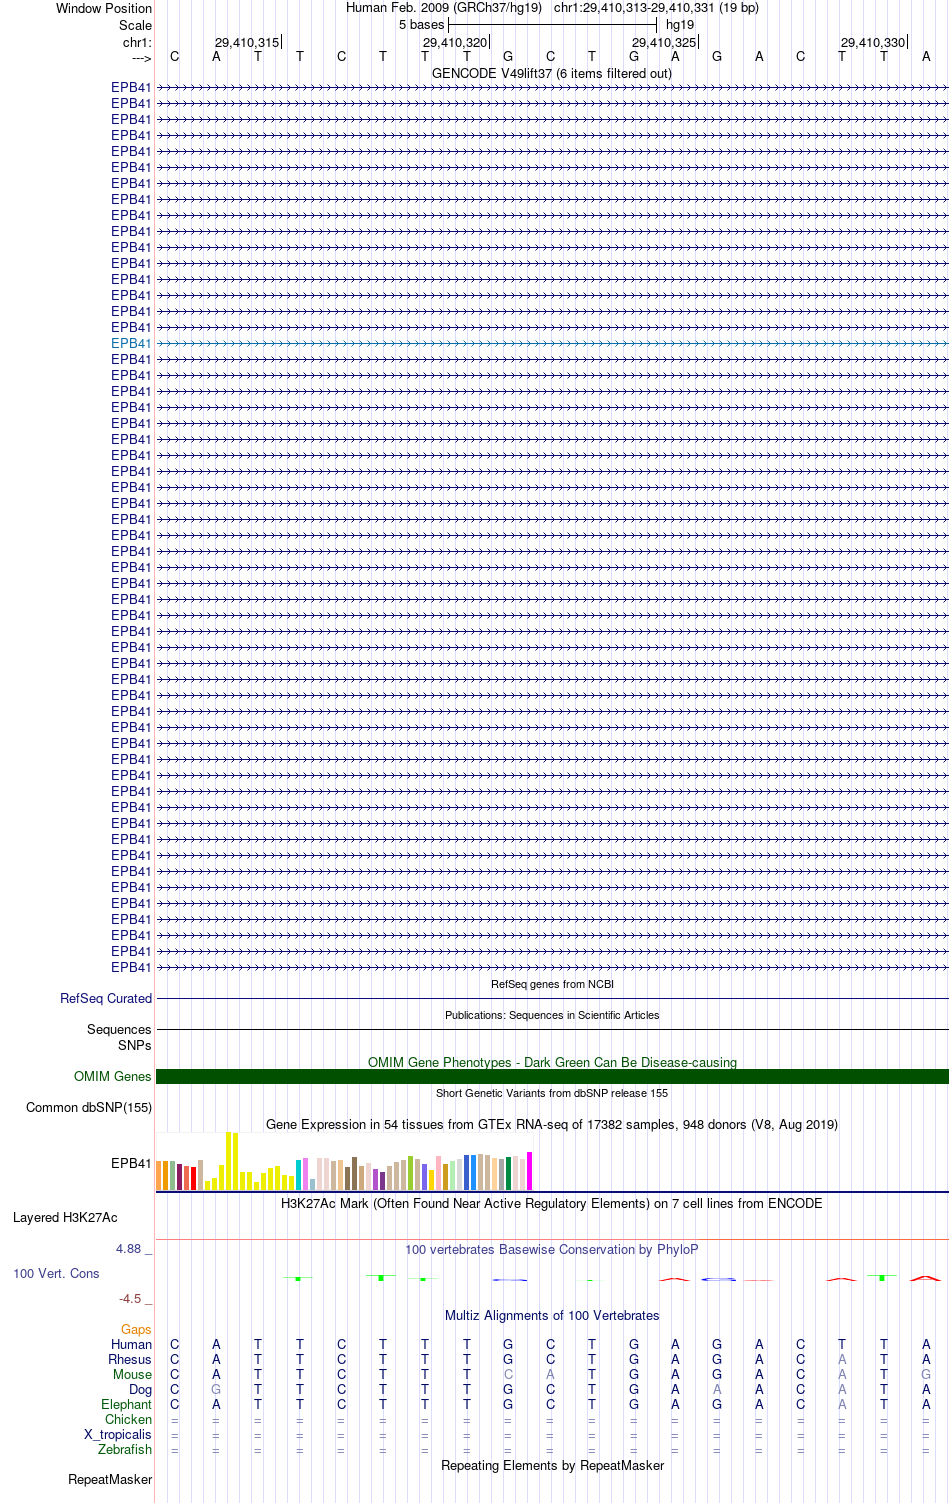Click the orange Gaps label
The height and width of the screenshot is (1503, 950).
click(136, 1329)
